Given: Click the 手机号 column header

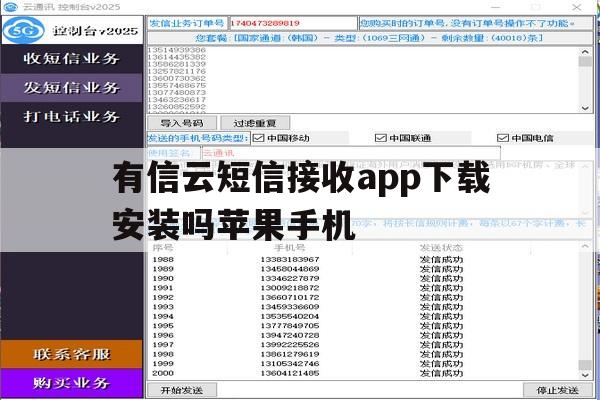Looking at the screenshot, I should click(290, 248).
